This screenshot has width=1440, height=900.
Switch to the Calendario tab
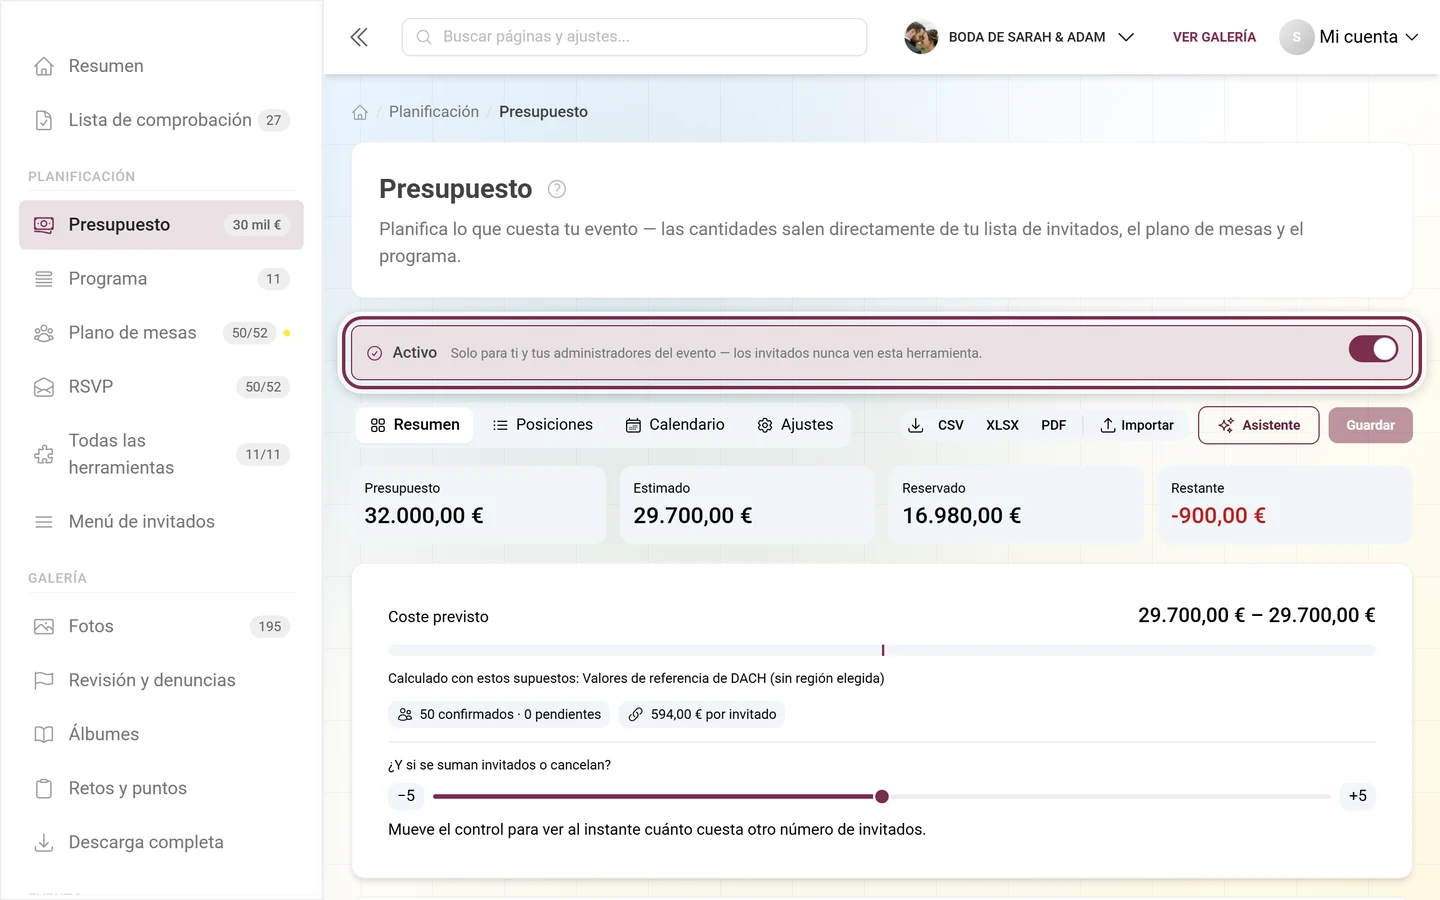(675, 425)
